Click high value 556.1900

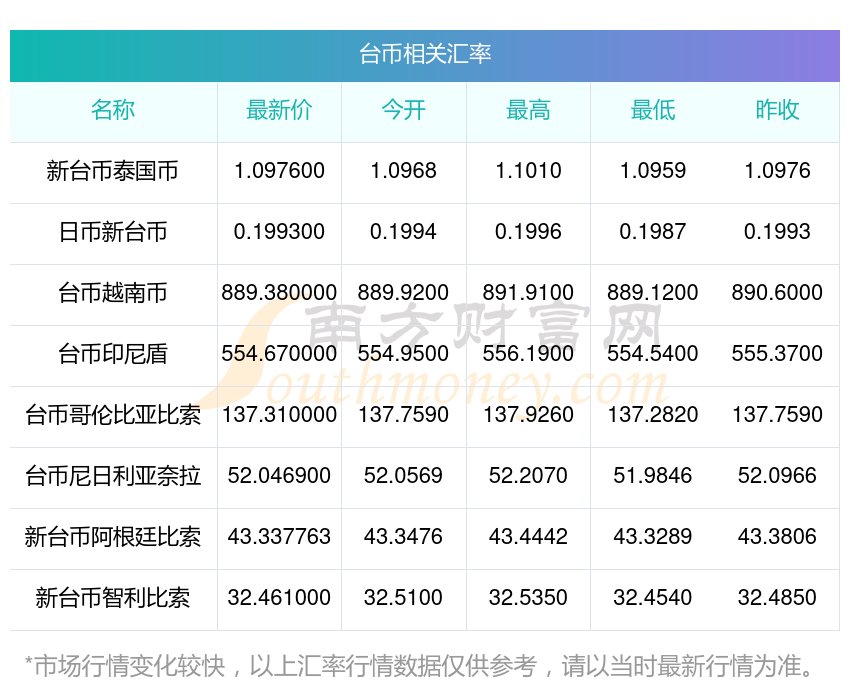[x=528, y=354]
